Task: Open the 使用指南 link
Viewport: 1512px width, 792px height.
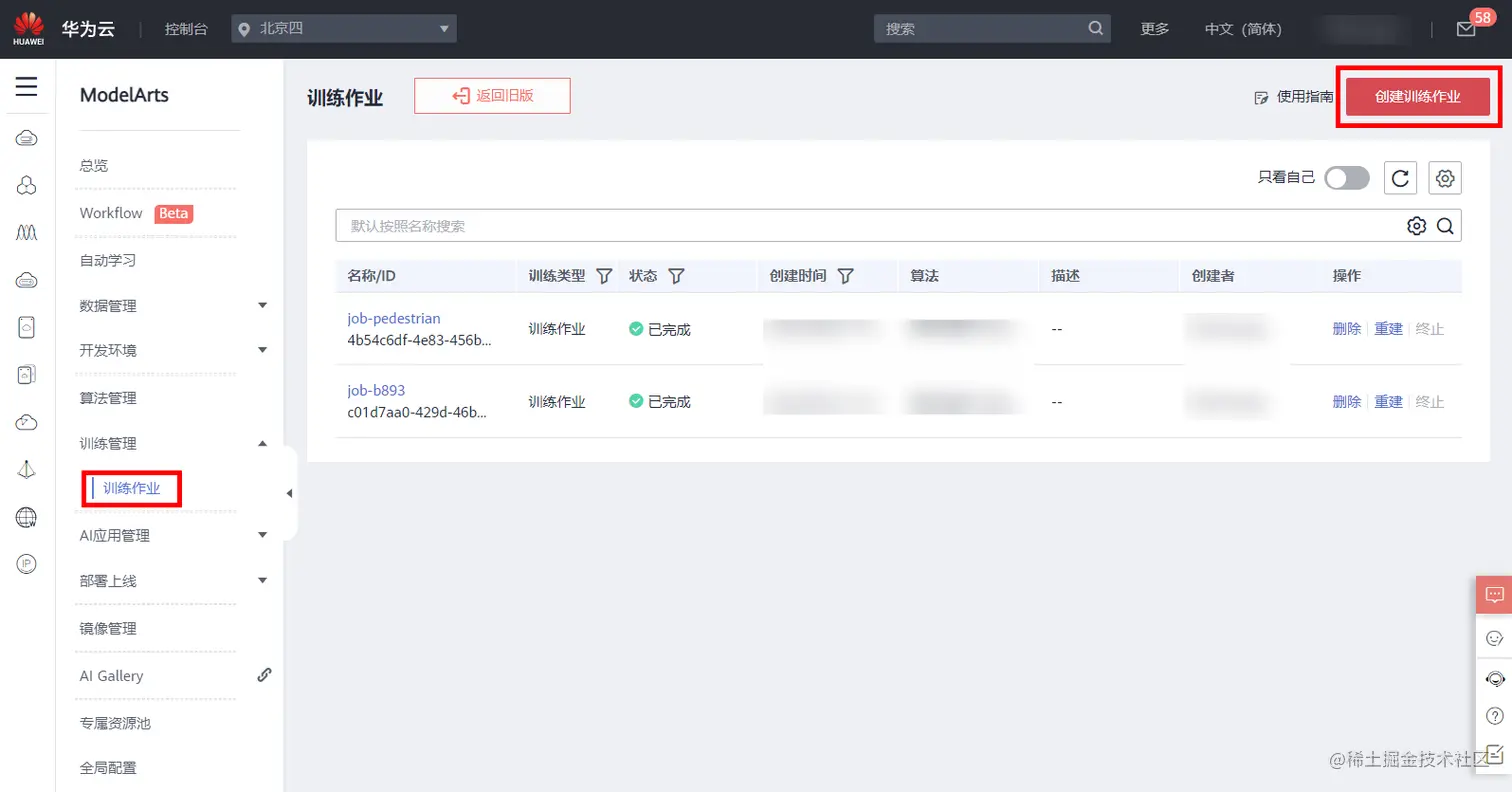Action: point(1294,97)
